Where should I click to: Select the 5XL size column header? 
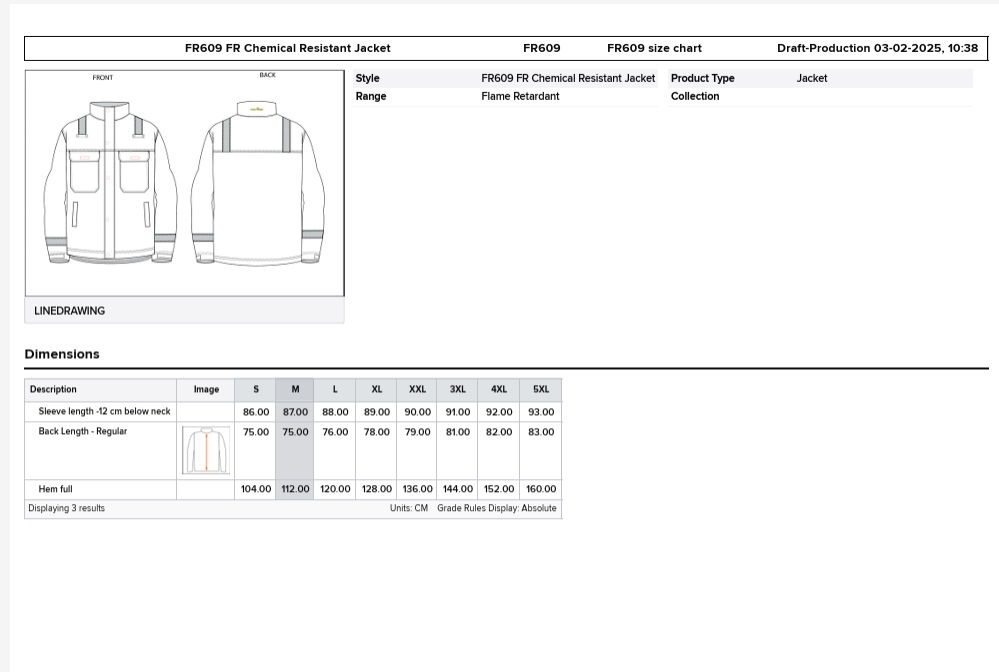coord(540,389)
